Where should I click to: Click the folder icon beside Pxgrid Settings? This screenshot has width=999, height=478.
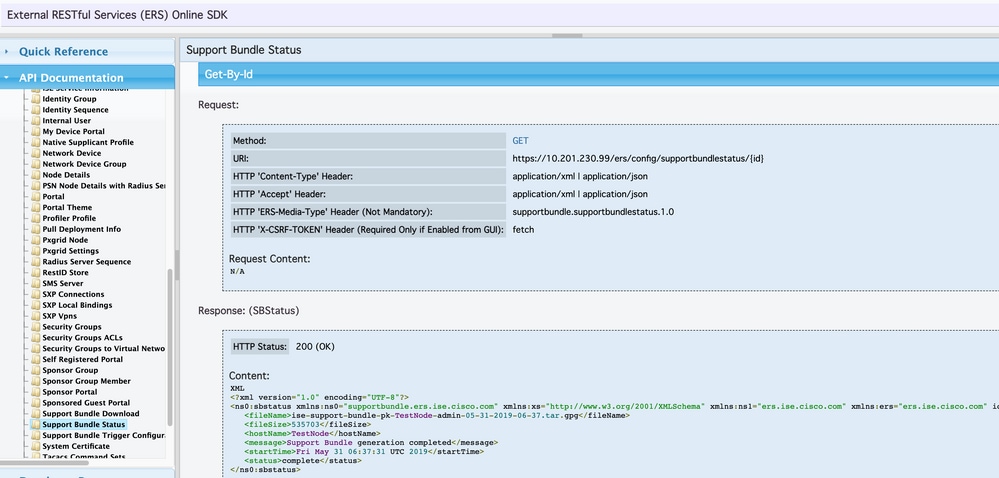[x=36, y=250]
